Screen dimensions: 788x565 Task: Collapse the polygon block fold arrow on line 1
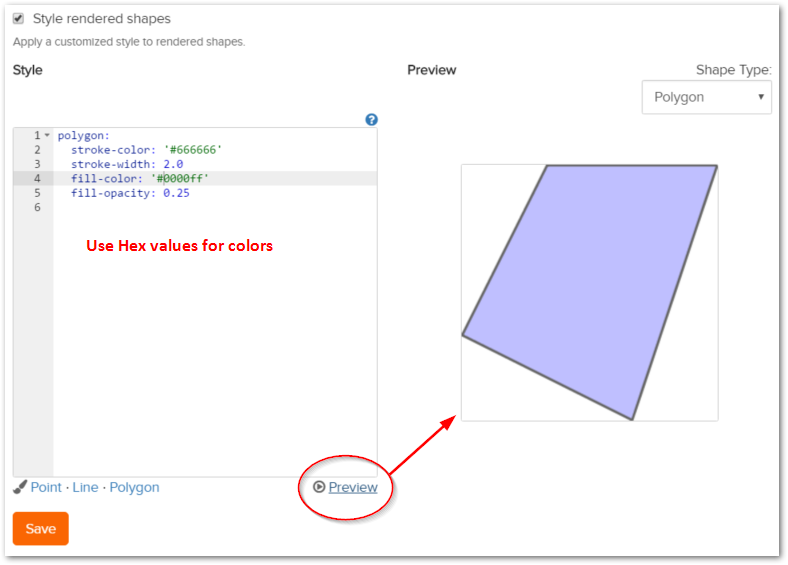47,135
